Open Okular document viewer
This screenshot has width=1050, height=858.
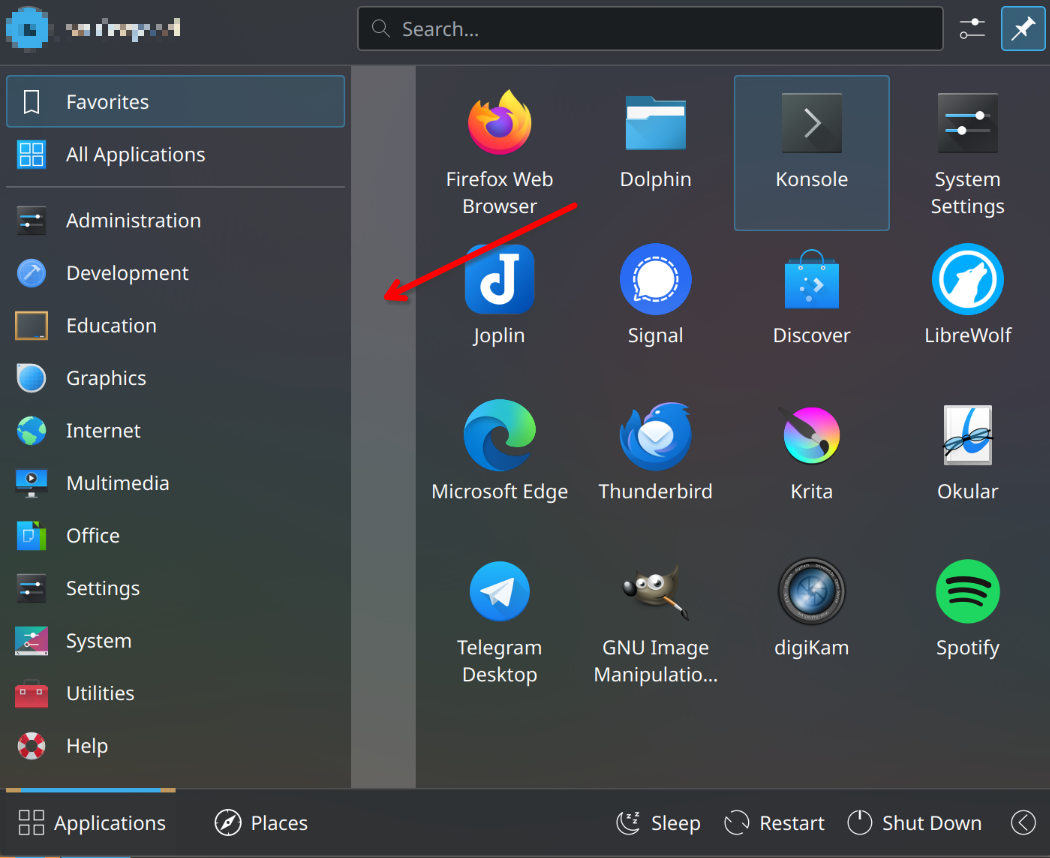click(x=967, y=451)
